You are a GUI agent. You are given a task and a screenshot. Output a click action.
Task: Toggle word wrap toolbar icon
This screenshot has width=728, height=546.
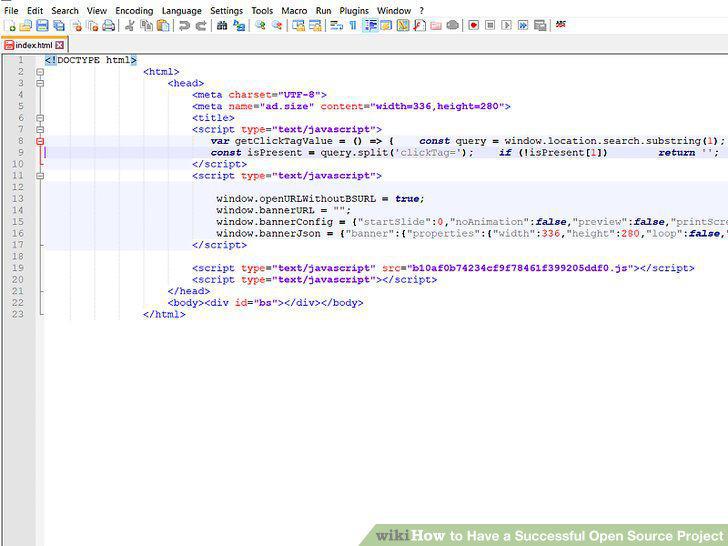pos(336,26)
